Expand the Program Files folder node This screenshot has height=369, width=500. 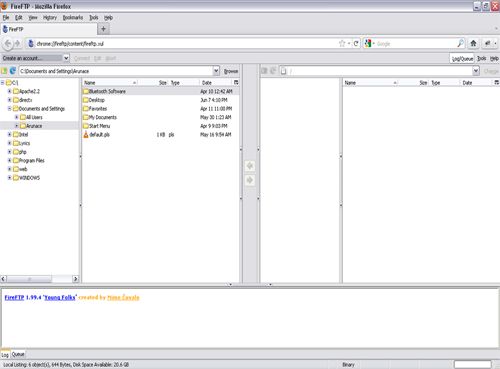click(x=10, y=160)
